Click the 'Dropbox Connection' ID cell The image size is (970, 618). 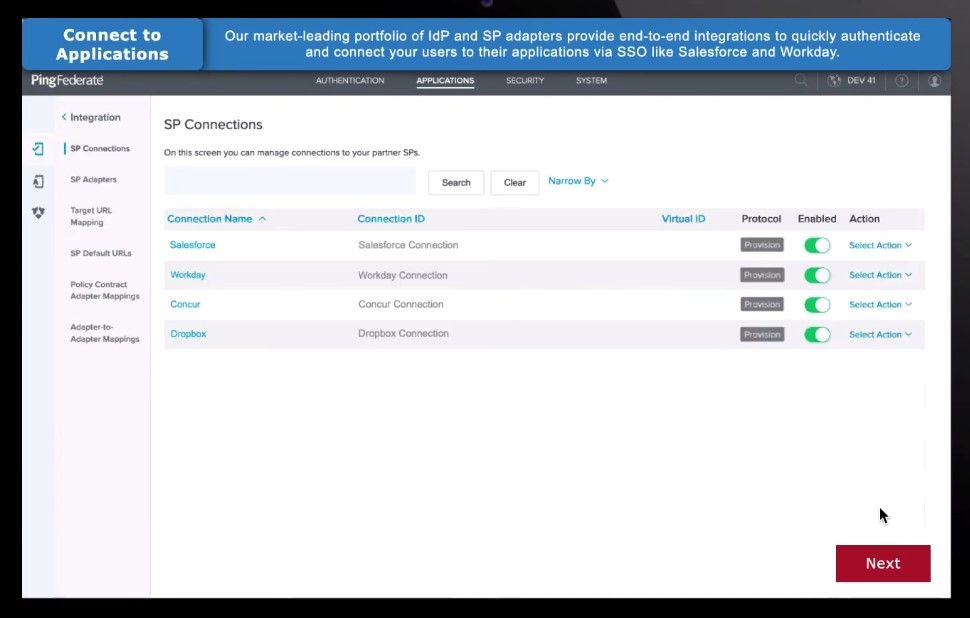coord(403,333)
